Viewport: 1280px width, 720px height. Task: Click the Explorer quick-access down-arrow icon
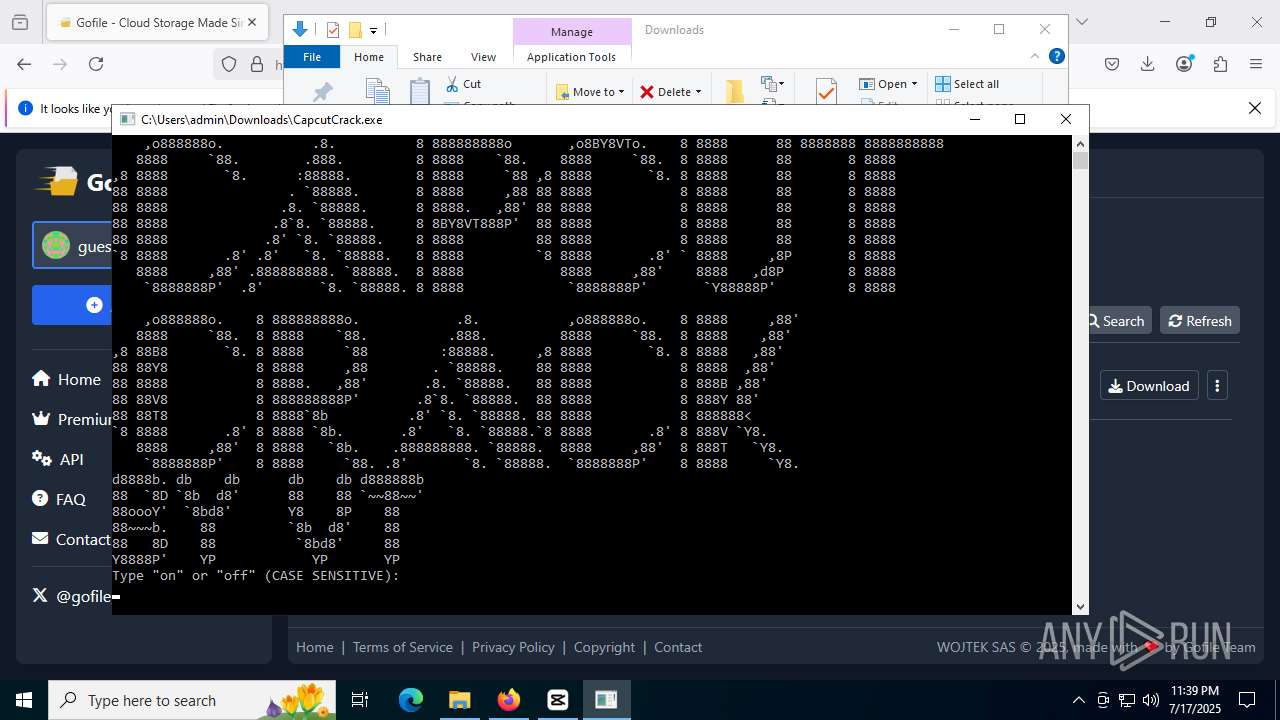coord(299,30)
